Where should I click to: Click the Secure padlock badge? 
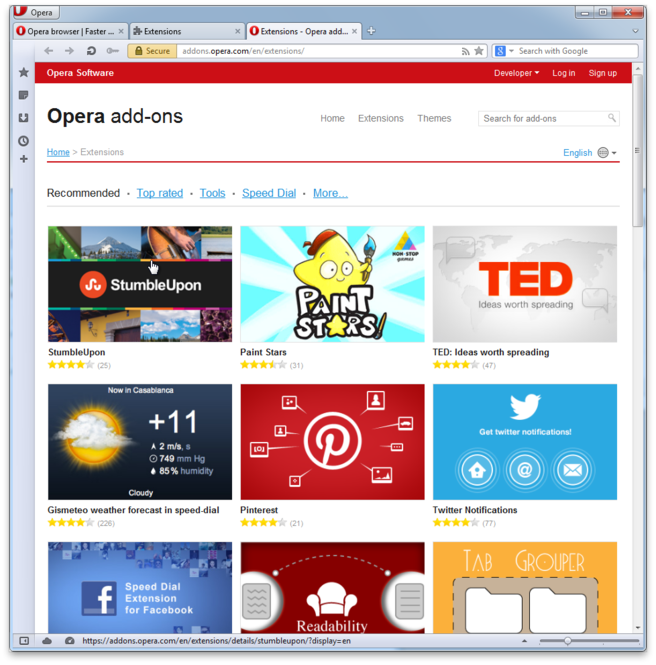pyautogui.click(x=152, y=51)
